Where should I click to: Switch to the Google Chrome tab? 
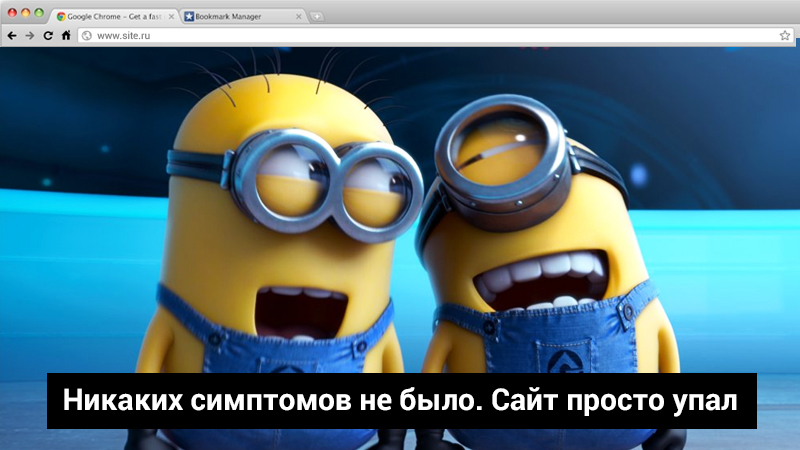(114, 16)
